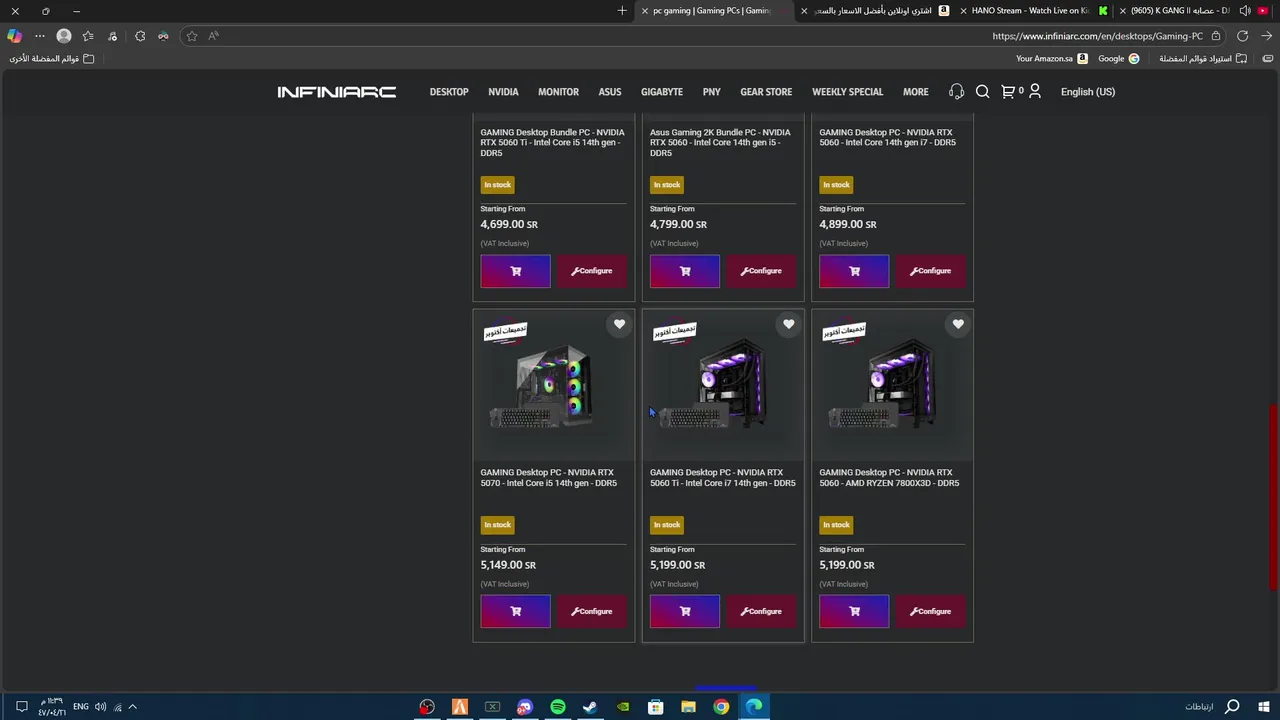
Task: Reload the page
Action: pyautogui.click(x=1242, y=36)
